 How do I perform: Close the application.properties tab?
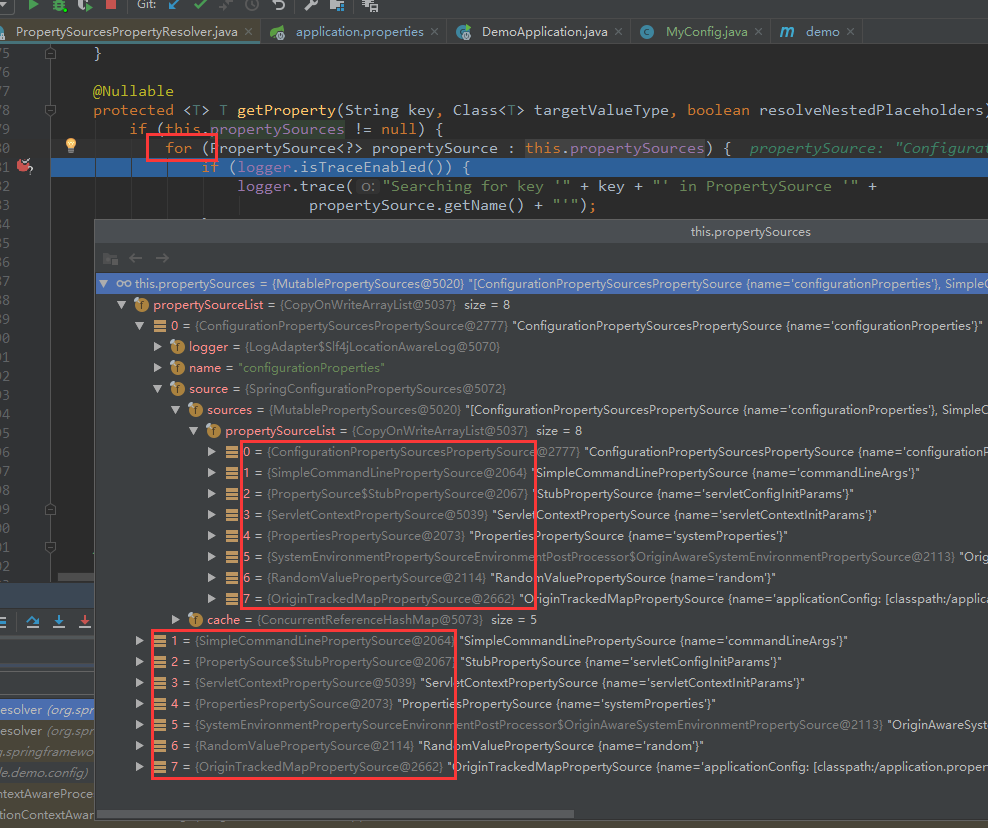pyautogui.click(x=434, y=32)
